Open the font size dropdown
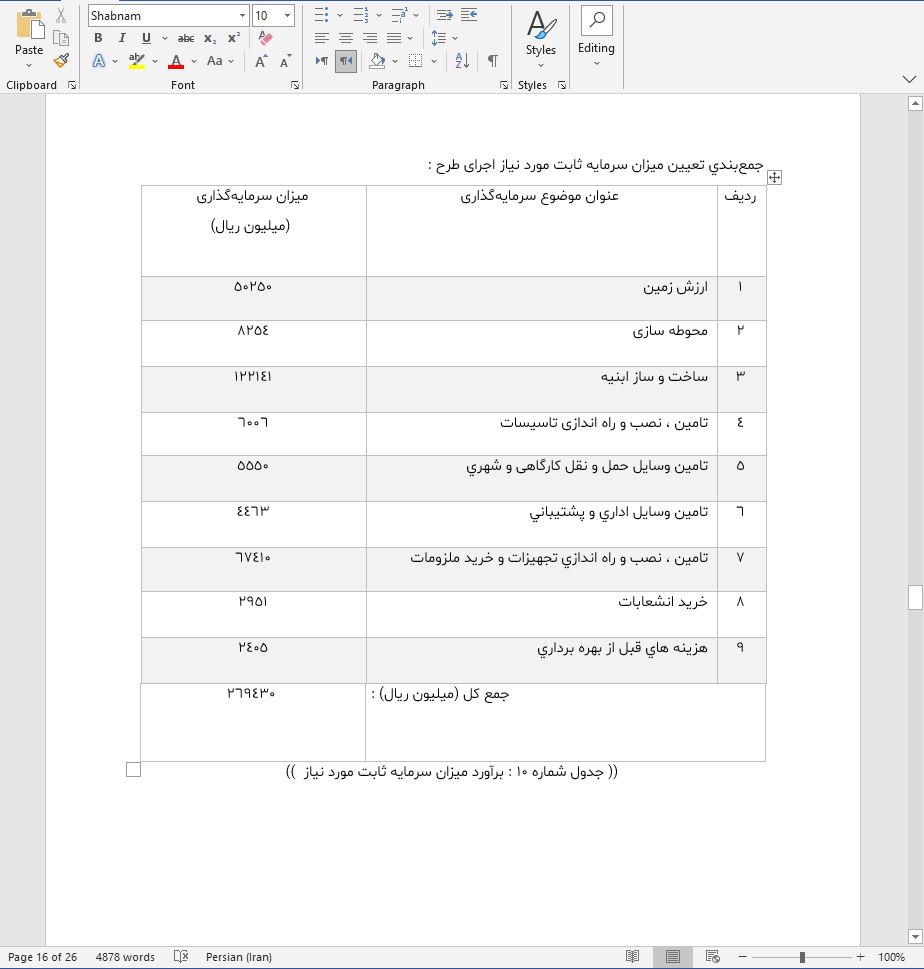Screen dimensions: 924x969 (x=287, y=15)
